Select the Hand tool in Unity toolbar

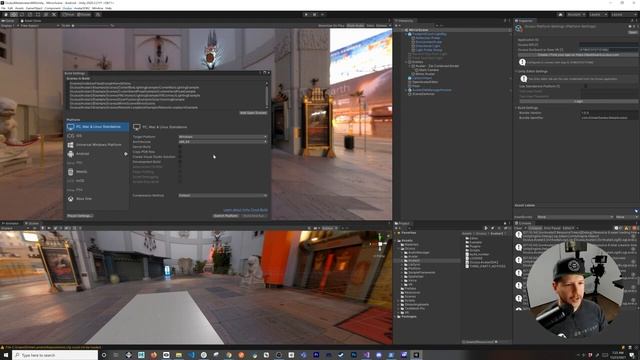tap(6, 14)
